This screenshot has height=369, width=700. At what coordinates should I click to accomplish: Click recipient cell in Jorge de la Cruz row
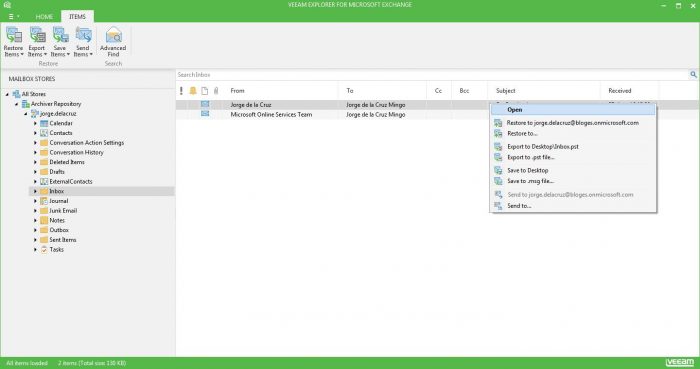point(376,105)
